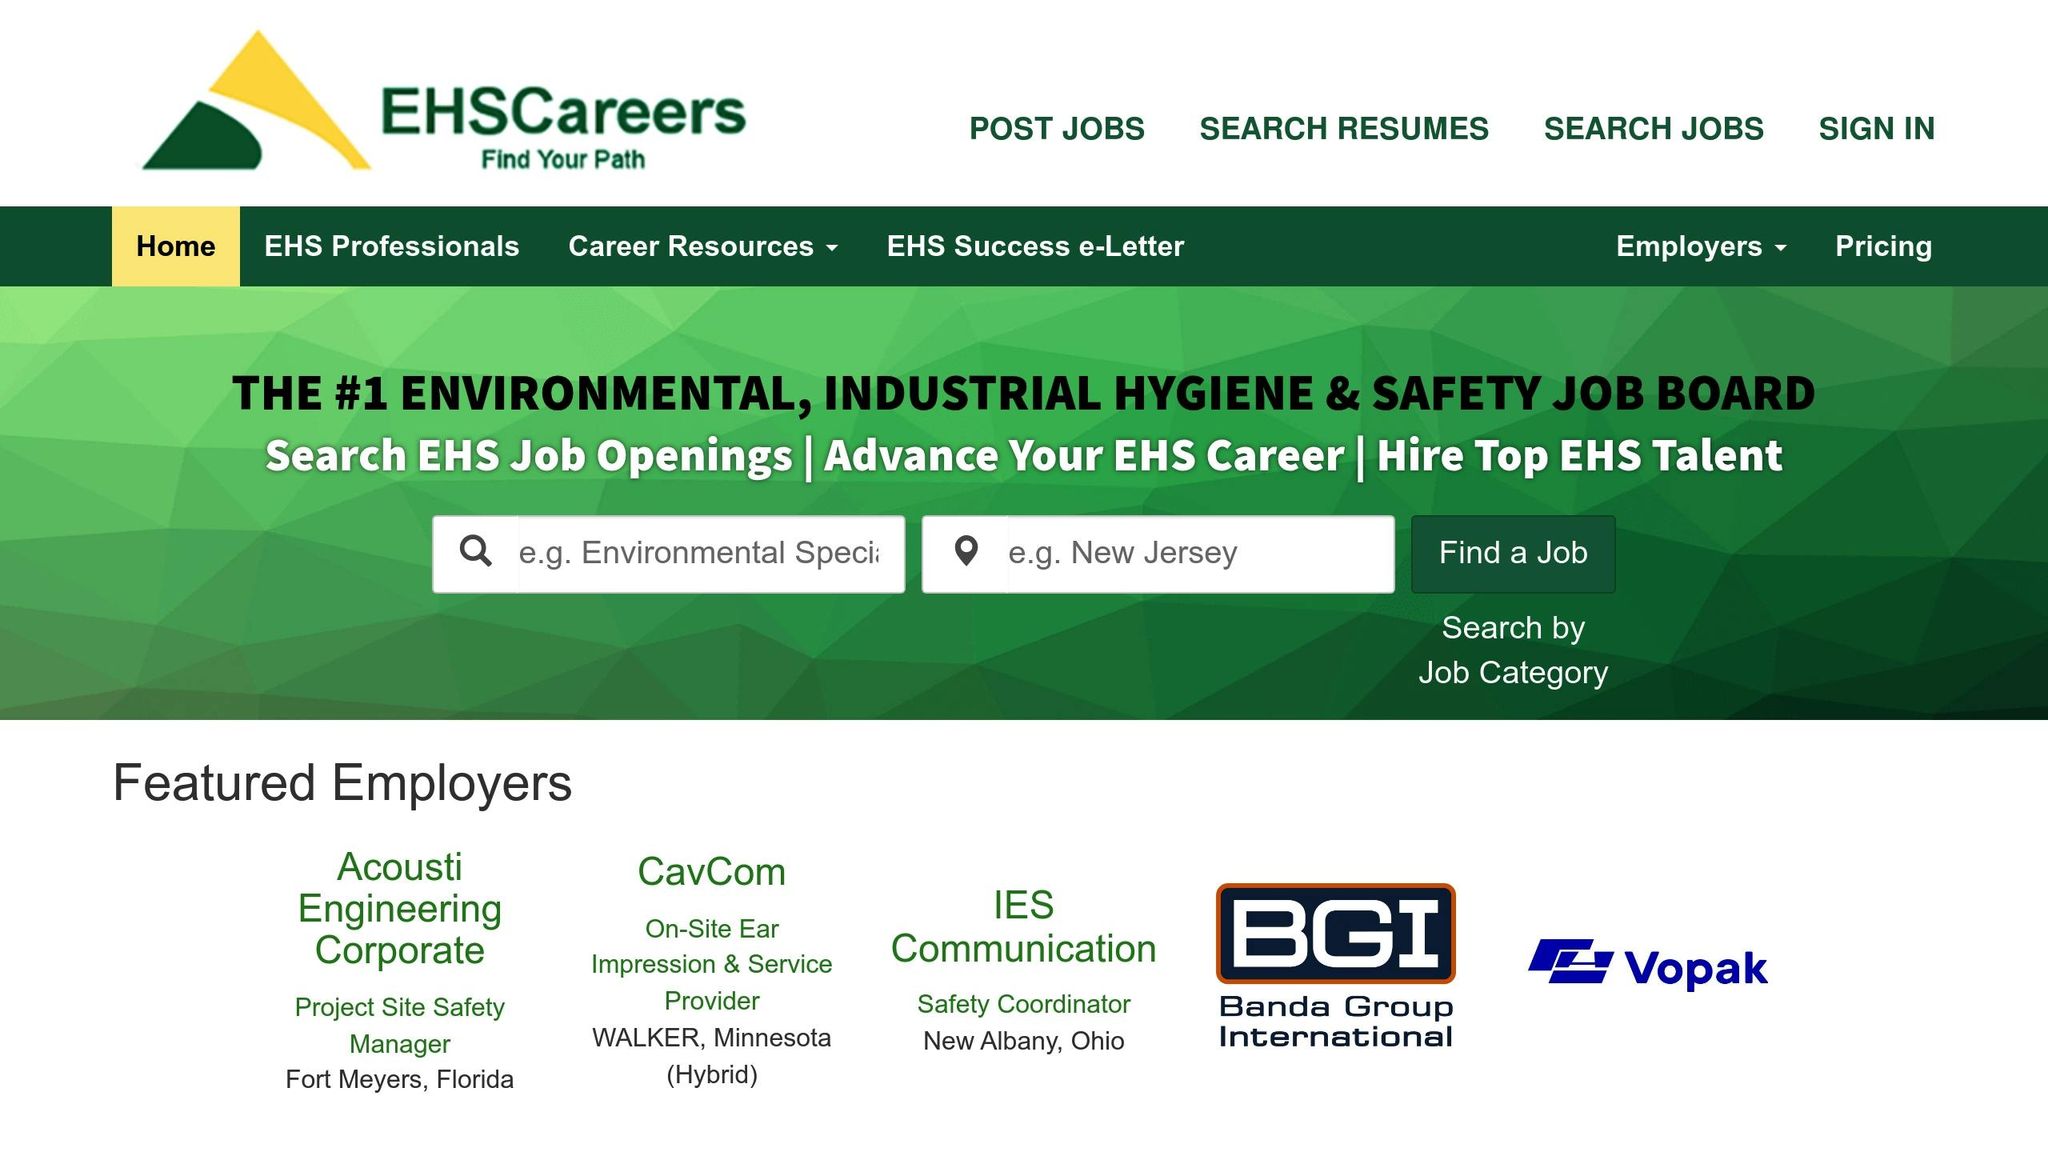Open EHS Success e-Letter page
Screen dimensions: 2048x1152
coord(1035,246)
